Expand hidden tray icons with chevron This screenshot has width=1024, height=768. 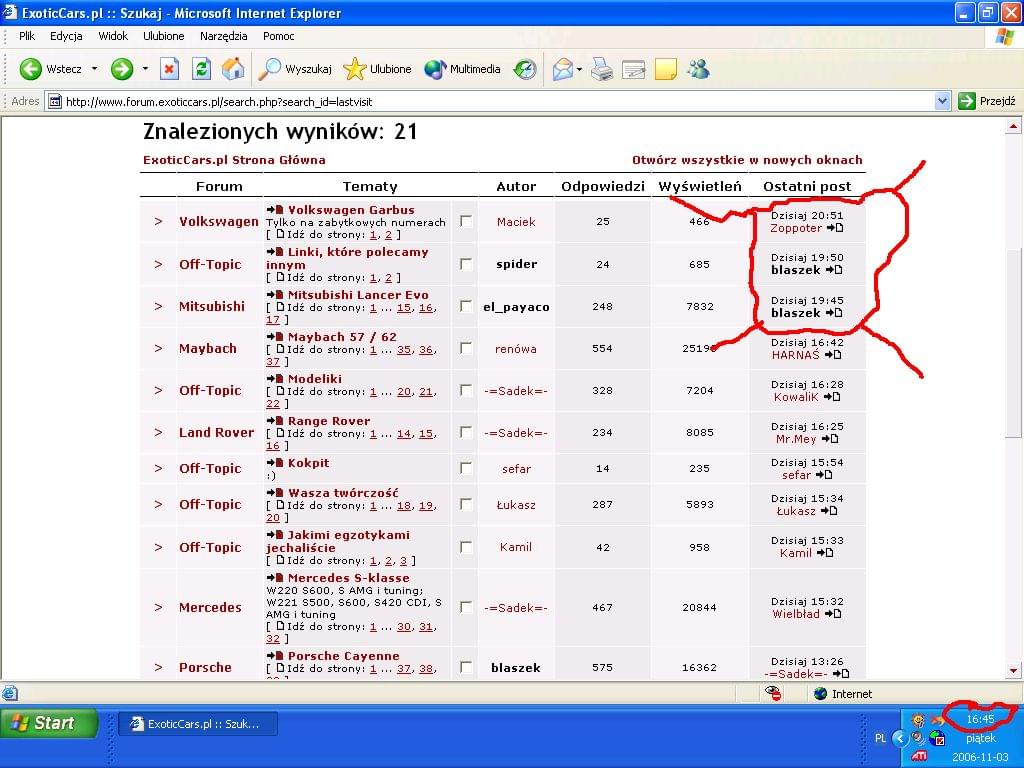point(900,739)
